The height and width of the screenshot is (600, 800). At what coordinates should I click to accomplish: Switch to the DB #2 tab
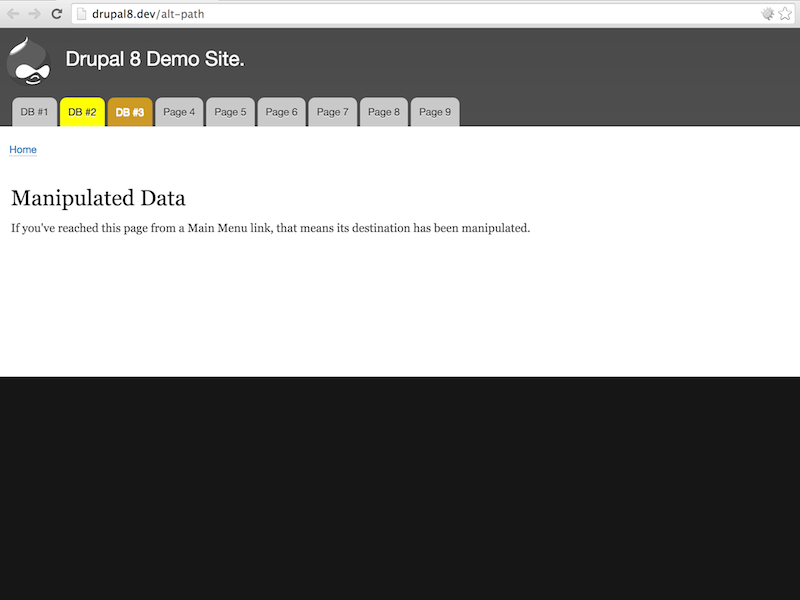point(82,112)
